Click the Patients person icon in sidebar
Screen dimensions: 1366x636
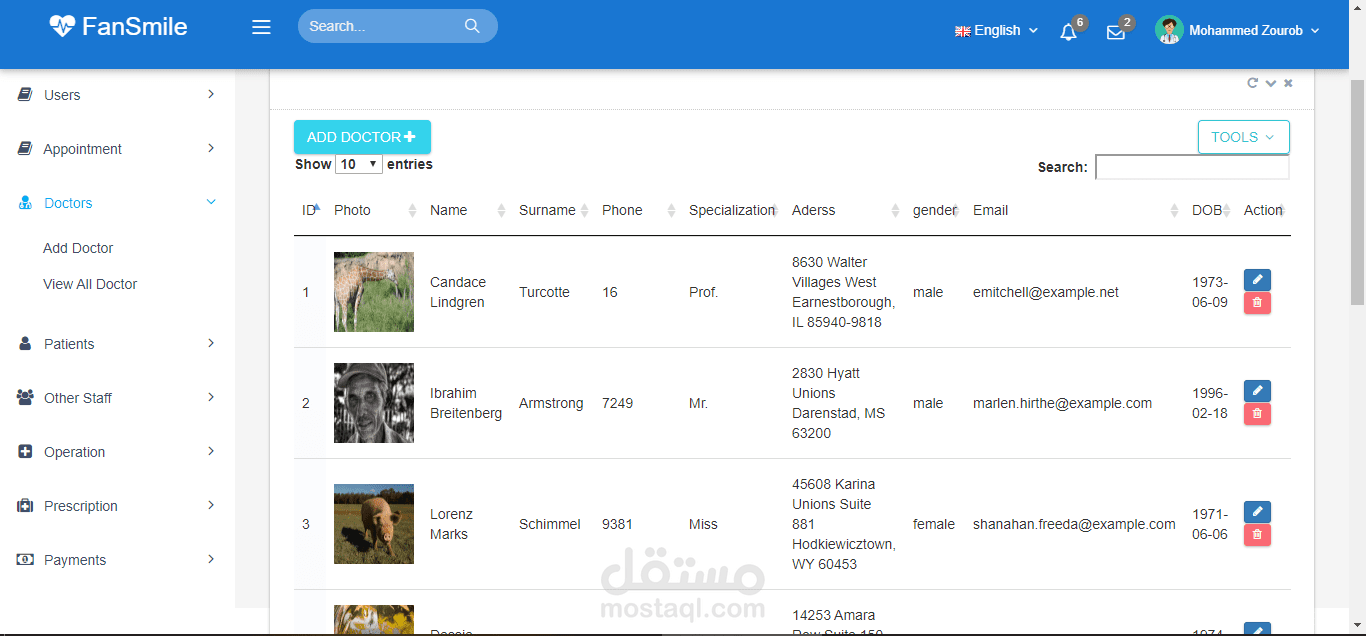(25, 343)
